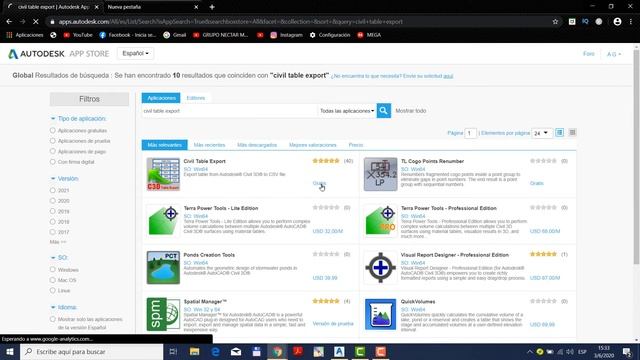Open the Español language dropdown
This screenshot has height=360, width=640.
coord(136,53)
